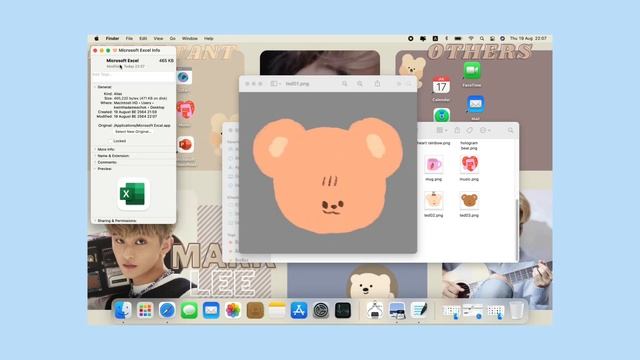Open the Calendar desktop icon
The width and height of the screenshot is (640, 360).
tap(441, 85)
